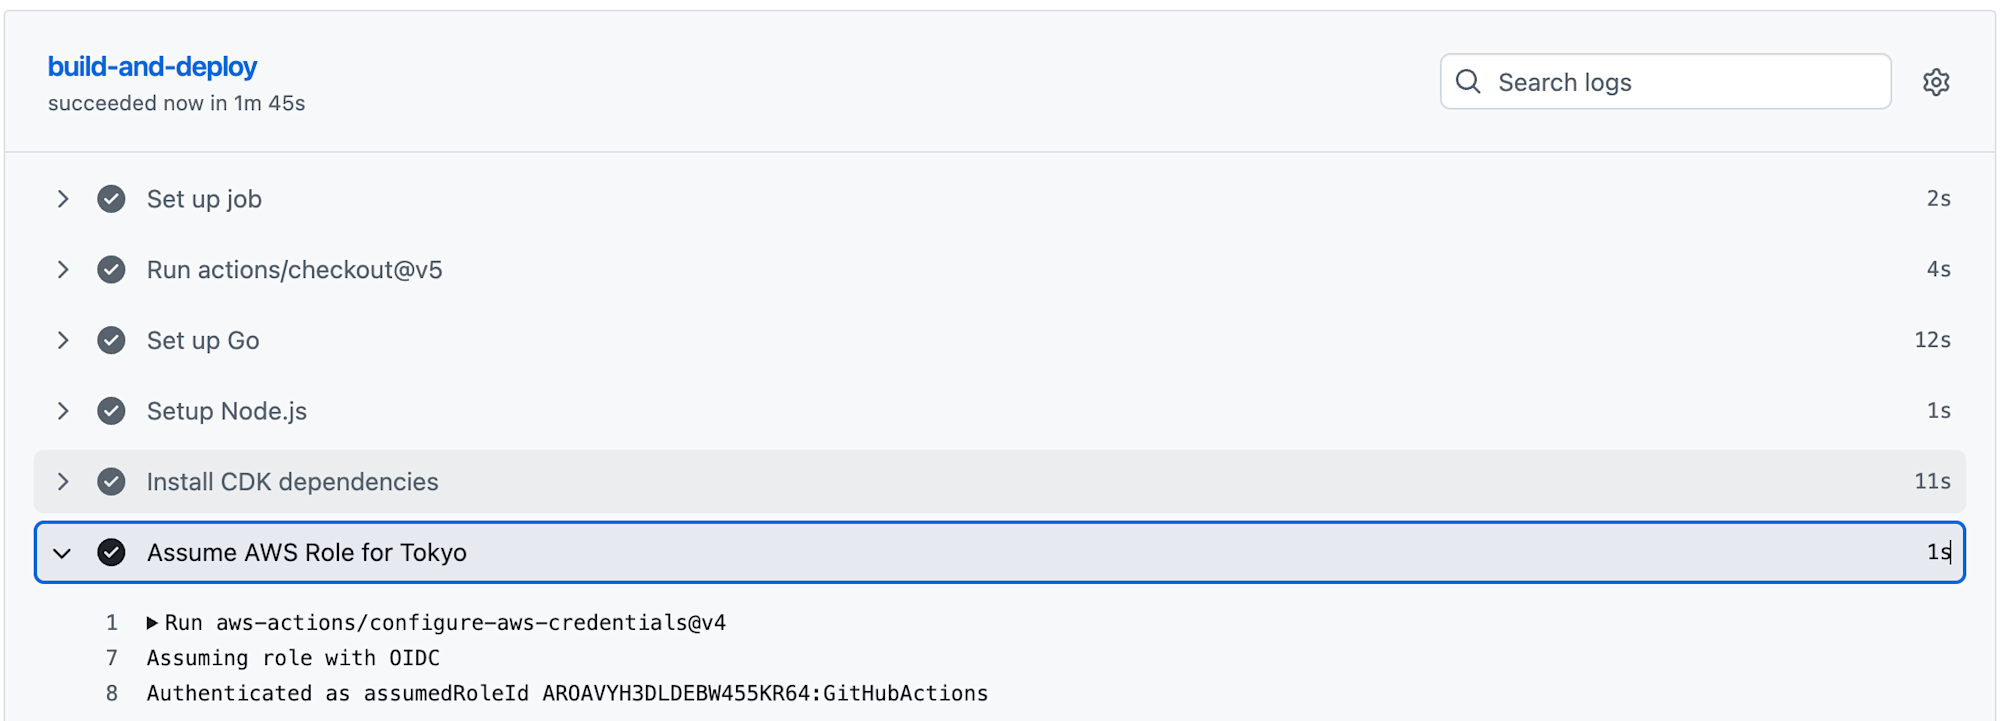This screenshot has height=721, width=2000.
Task: Expand the Install CDK dependencies chevron
Action: tap(63, 482)
